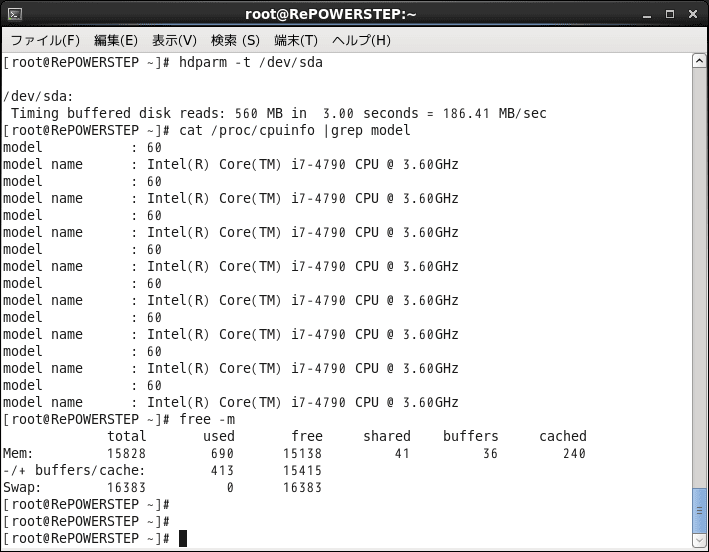Click the /dev/sda: output line

(x=38, y=97)
